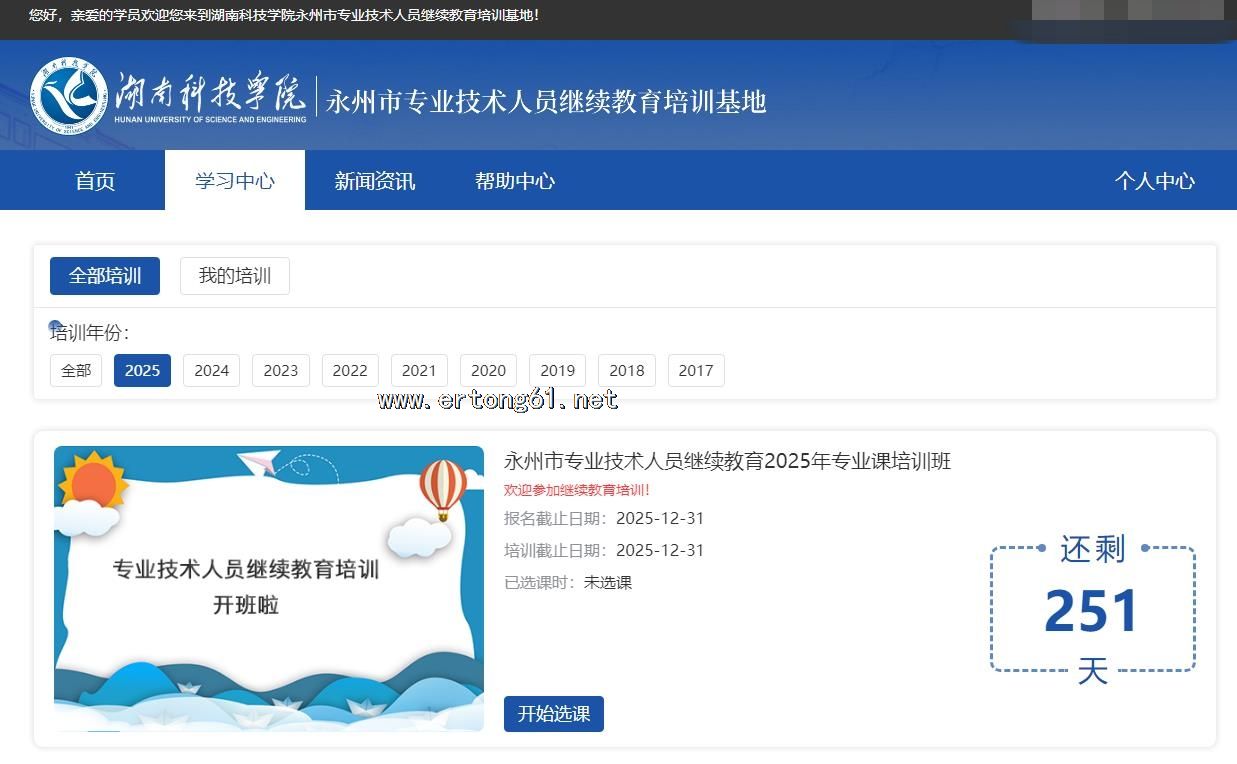This screenshot has width=1237, height=764.
Task: Select the 2025 year filter
Action: pos(142,370)
